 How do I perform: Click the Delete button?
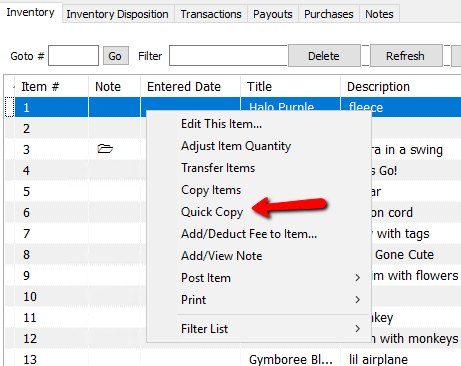pos(324,56)
